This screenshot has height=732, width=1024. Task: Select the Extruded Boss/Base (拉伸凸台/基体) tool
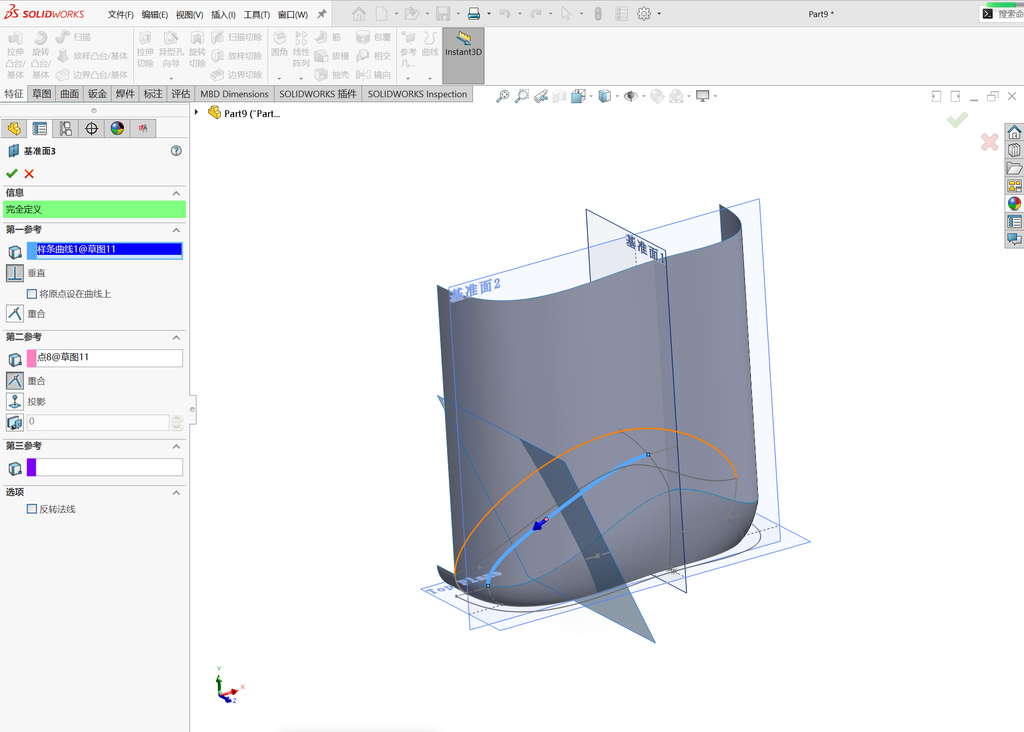(15, 55)
